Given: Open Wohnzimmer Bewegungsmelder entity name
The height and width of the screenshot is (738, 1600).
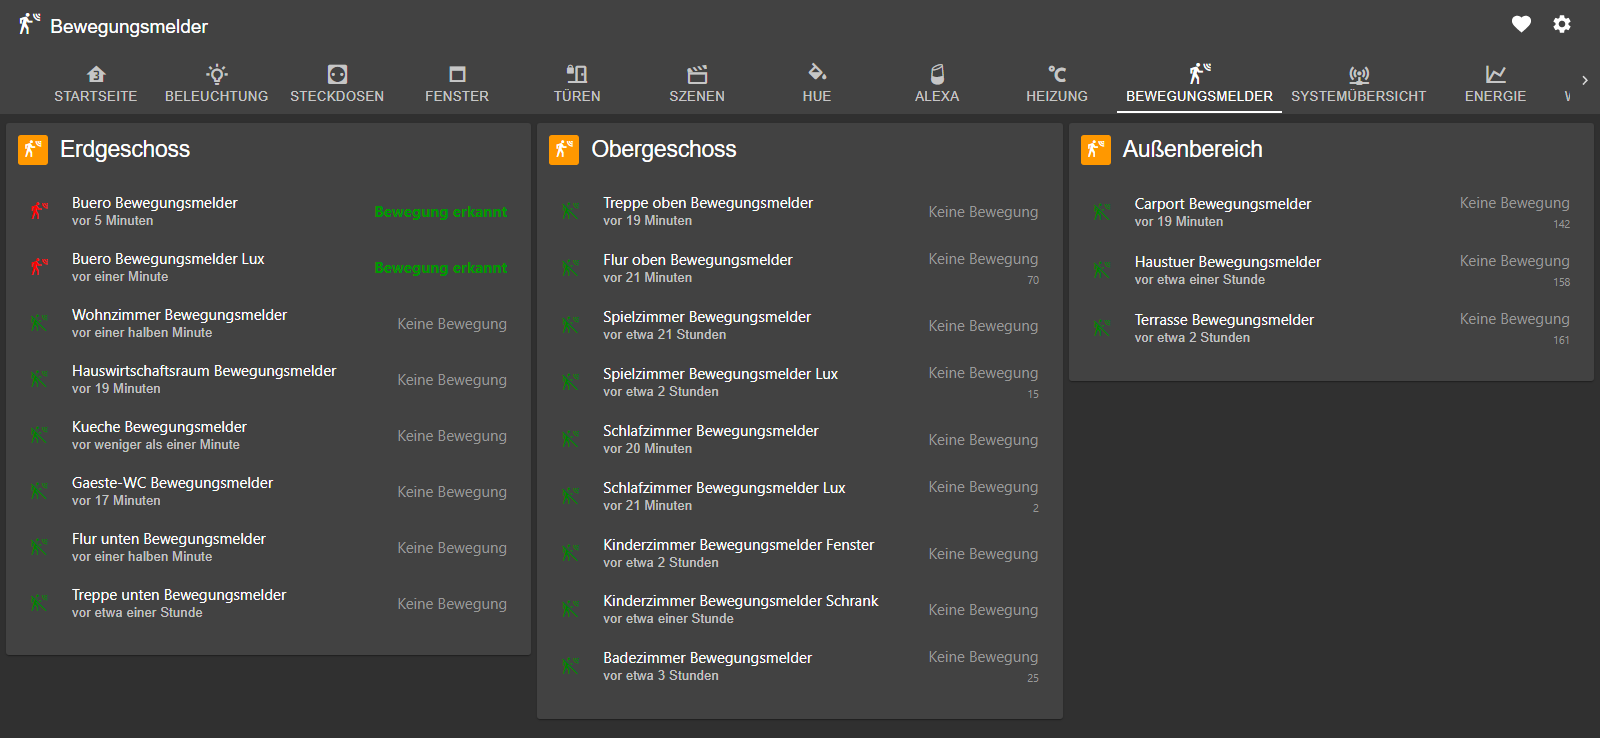Looking at the screenshot, I should pos(179,315).
